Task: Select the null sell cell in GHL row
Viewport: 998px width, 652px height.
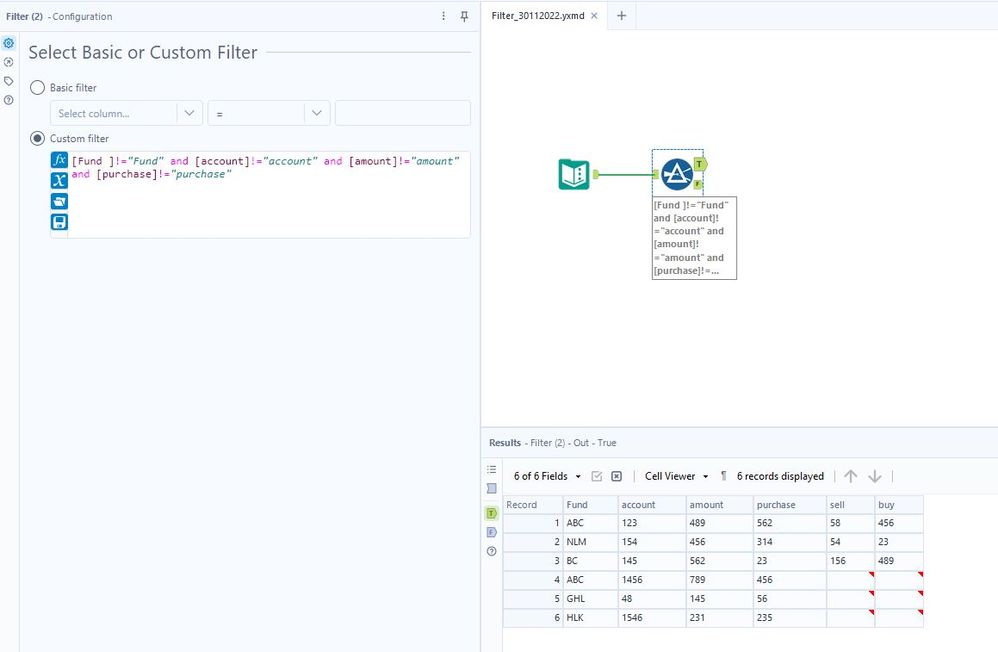Action: (x=851, y=599)
